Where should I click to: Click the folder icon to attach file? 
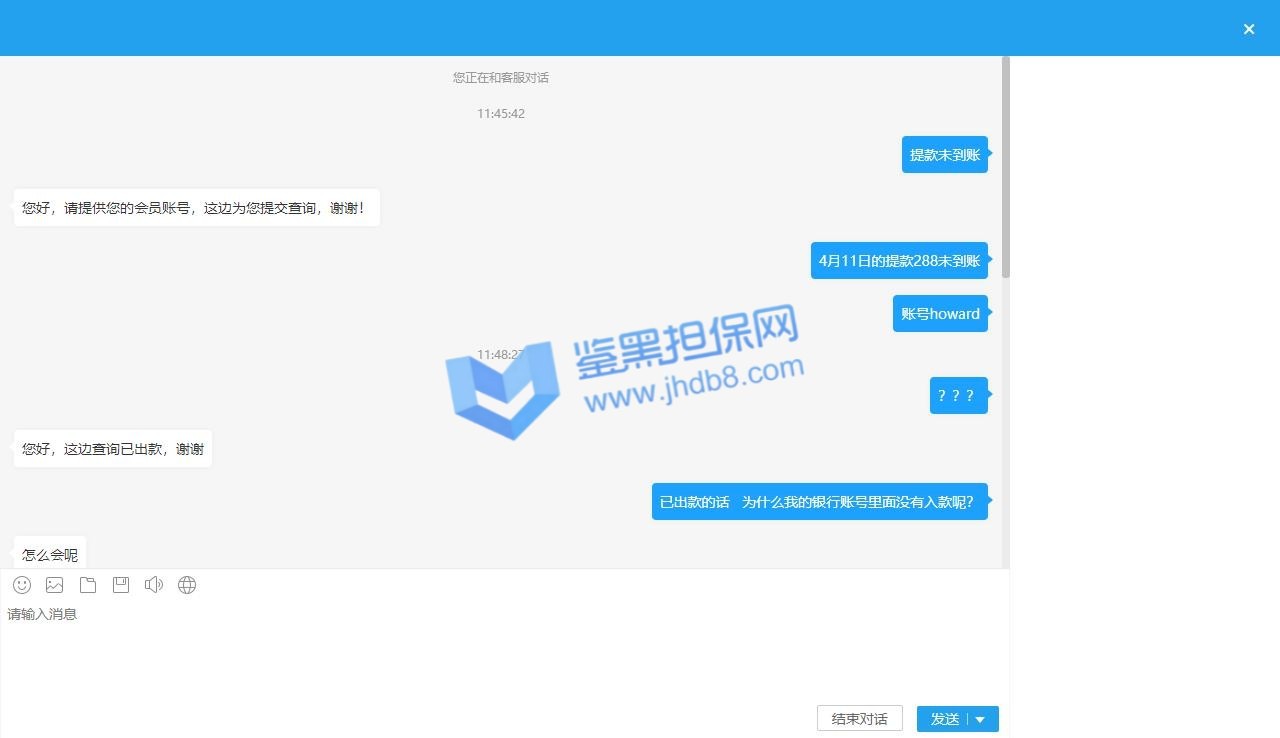point(88,585)
